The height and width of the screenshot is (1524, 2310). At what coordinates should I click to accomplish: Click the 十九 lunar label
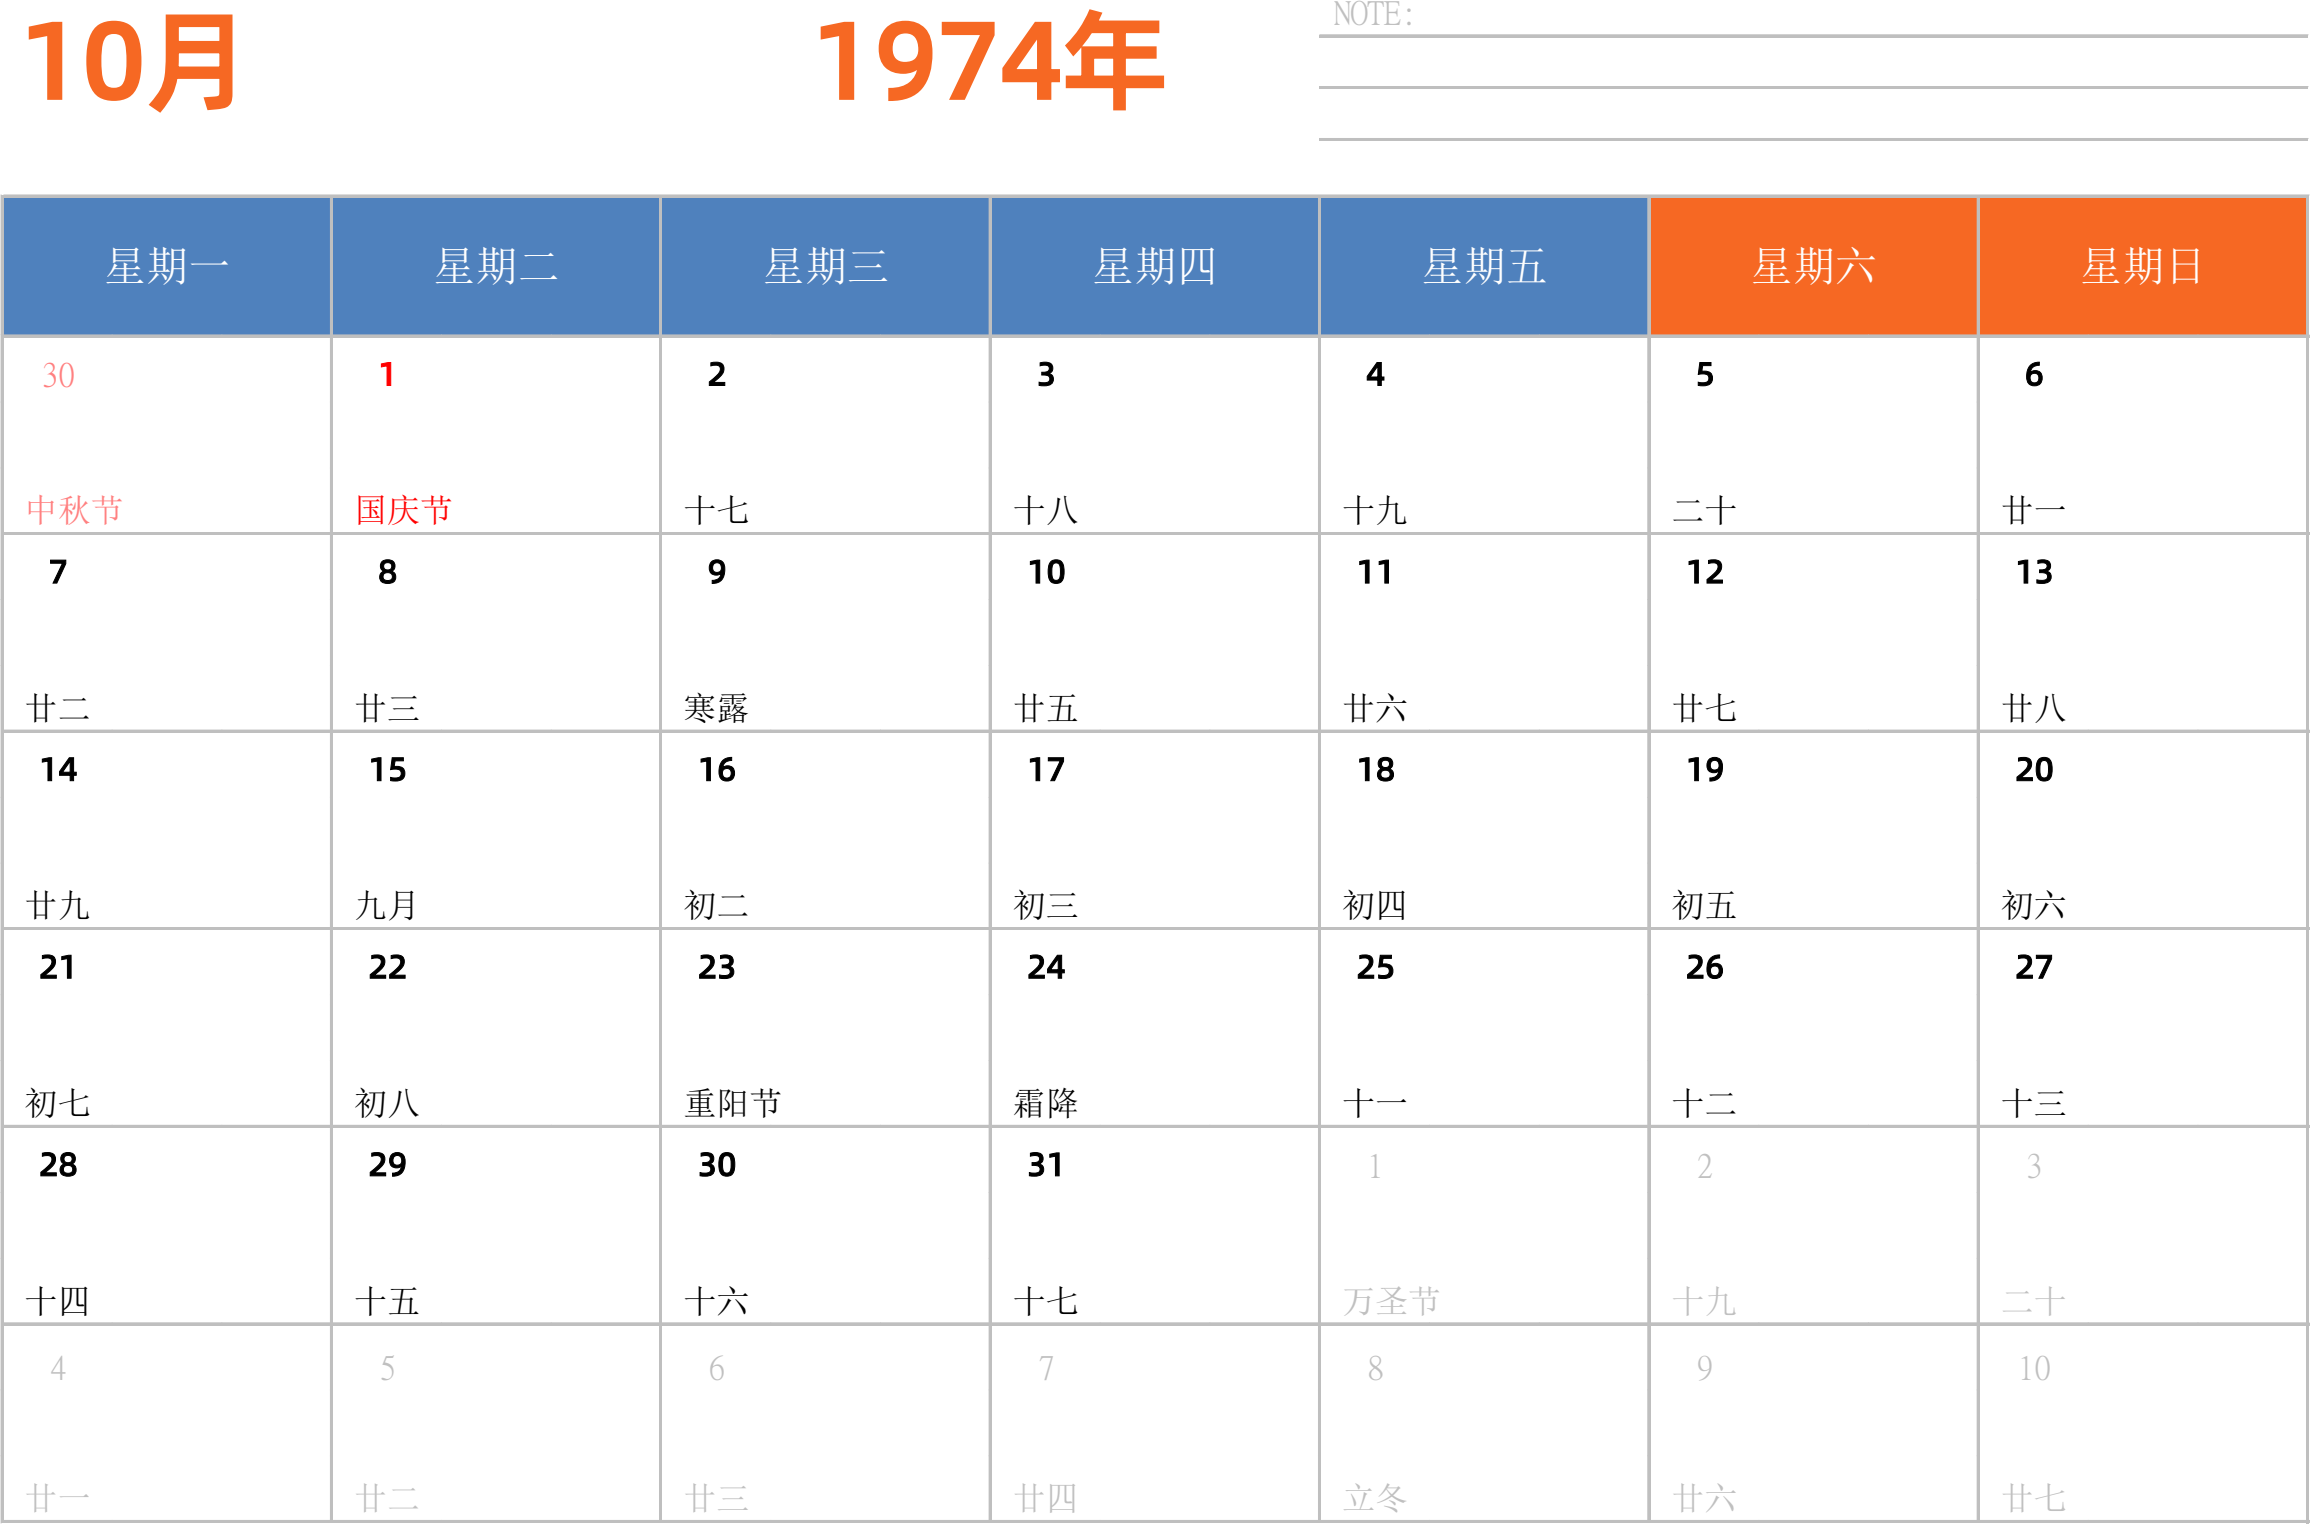pos(1375,510)
